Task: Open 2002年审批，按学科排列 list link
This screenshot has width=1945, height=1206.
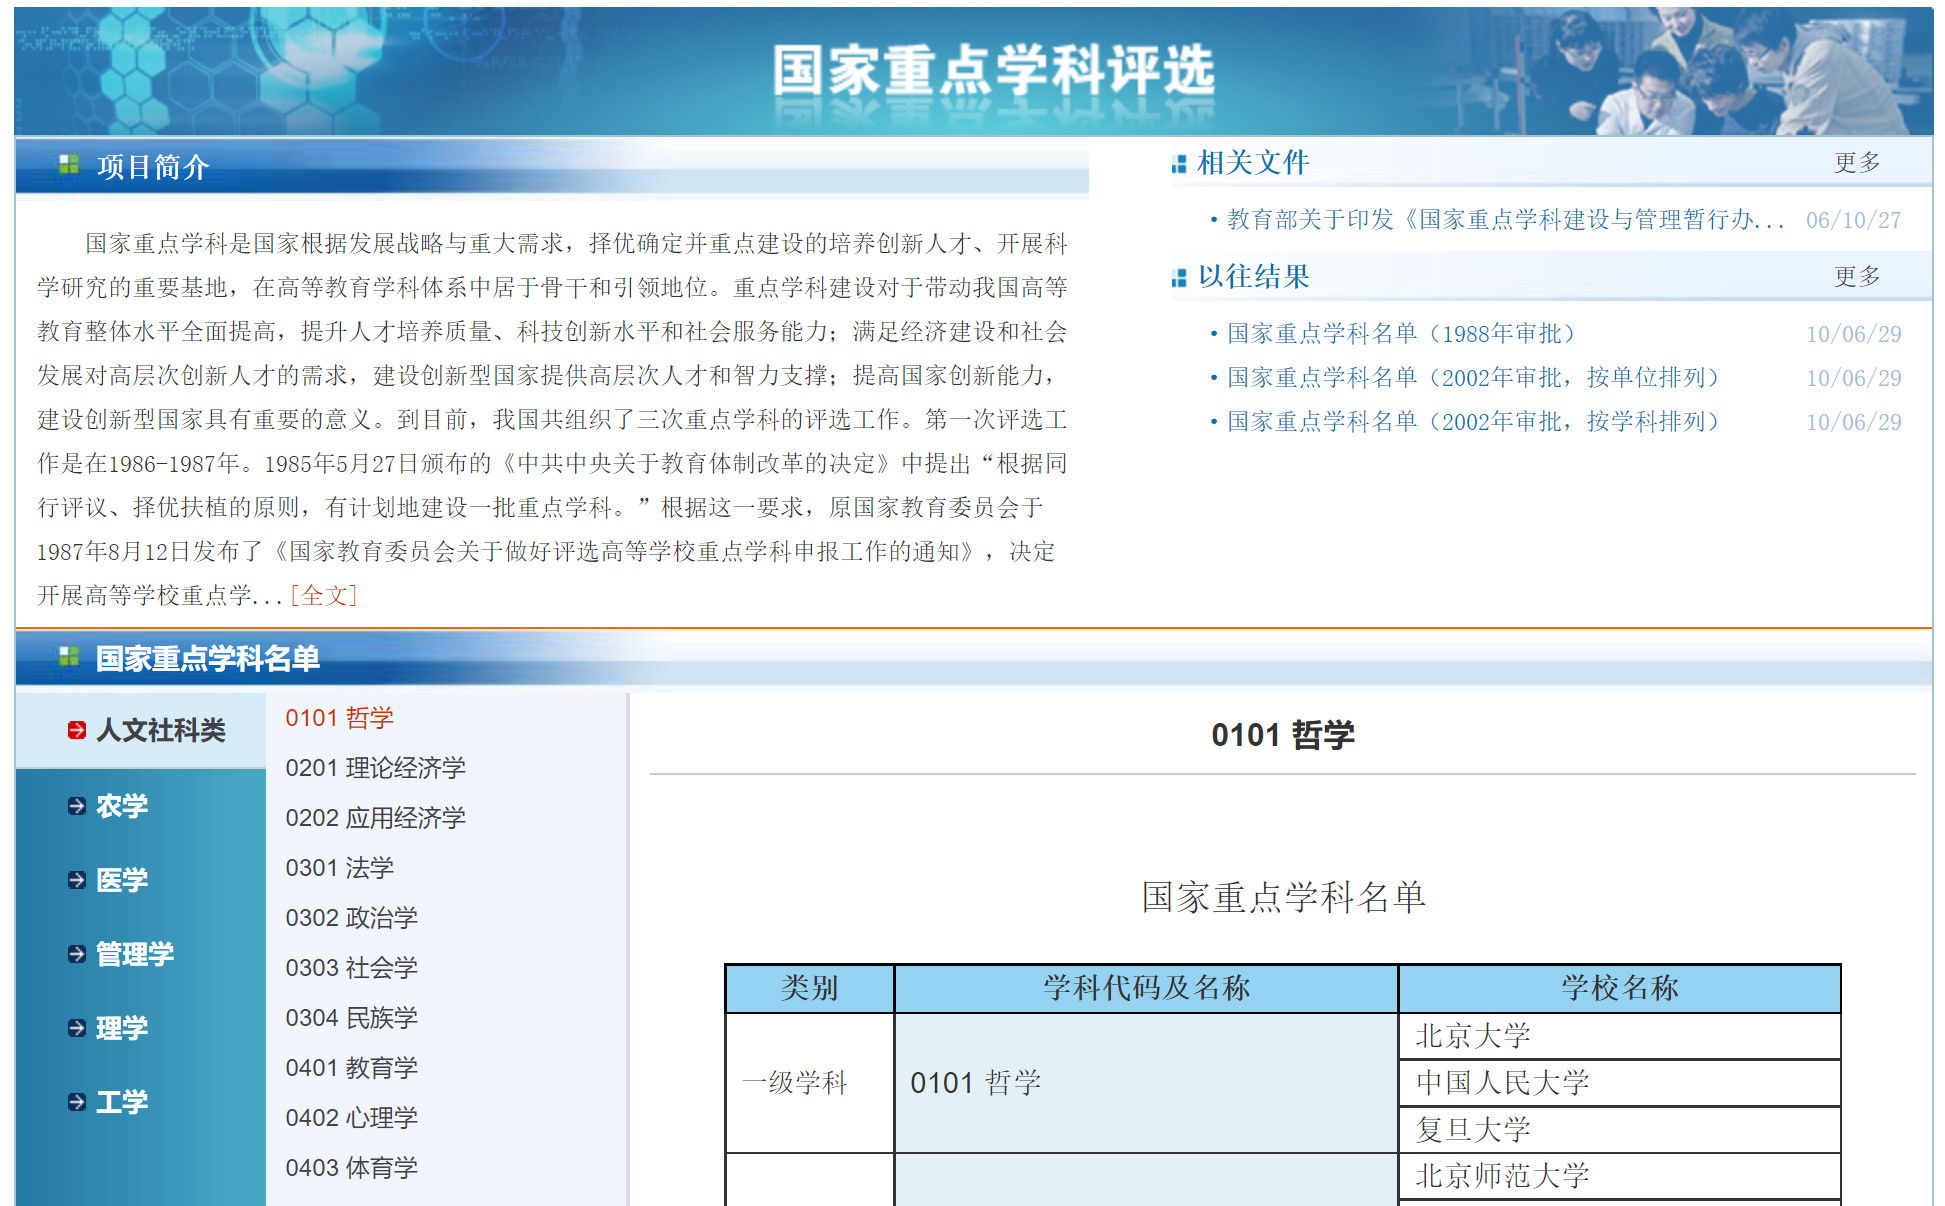Action: click(x=1473, y=422)
